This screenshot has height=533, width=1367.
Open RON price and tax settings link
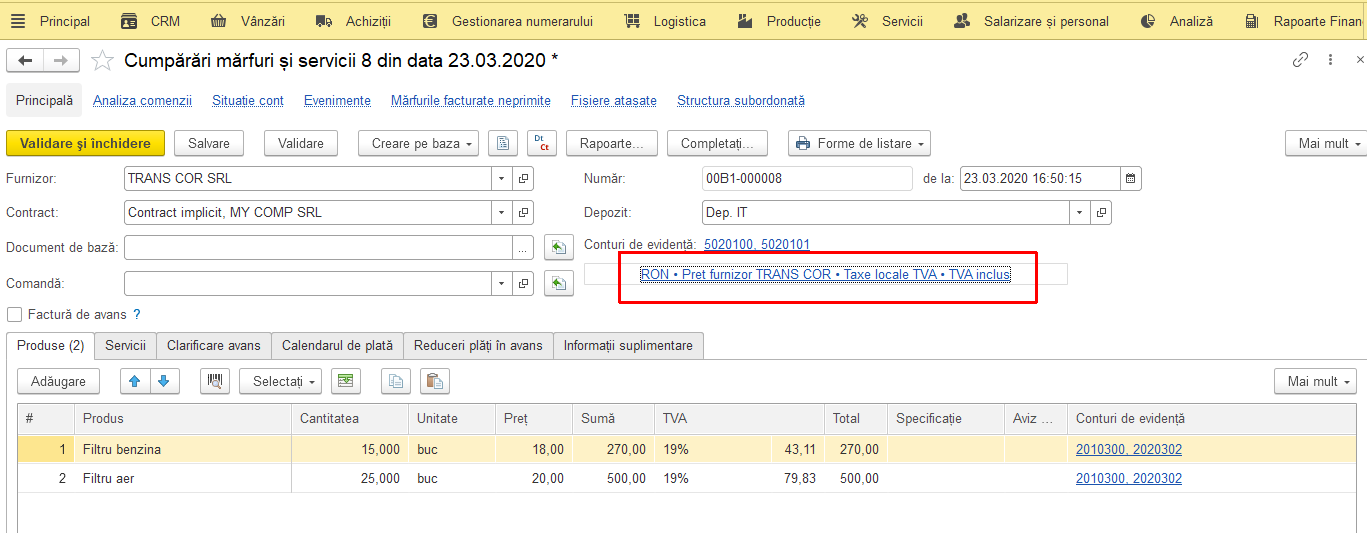(x=825, y=274)
